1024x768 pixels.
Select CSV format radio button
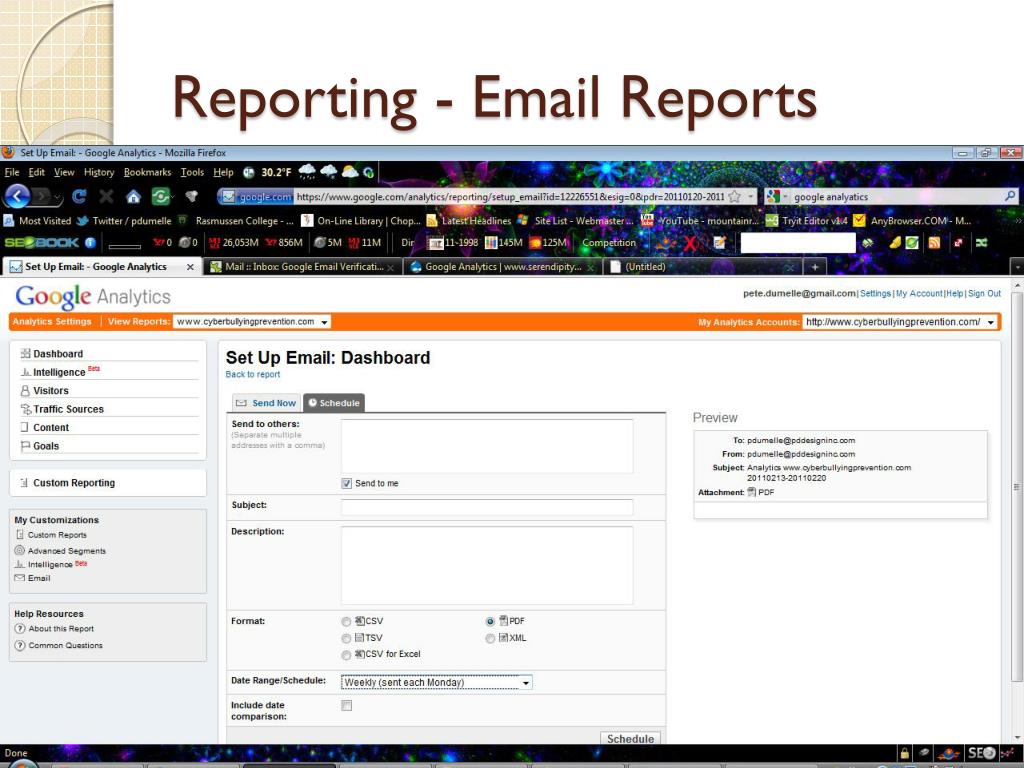coord(346,622)
